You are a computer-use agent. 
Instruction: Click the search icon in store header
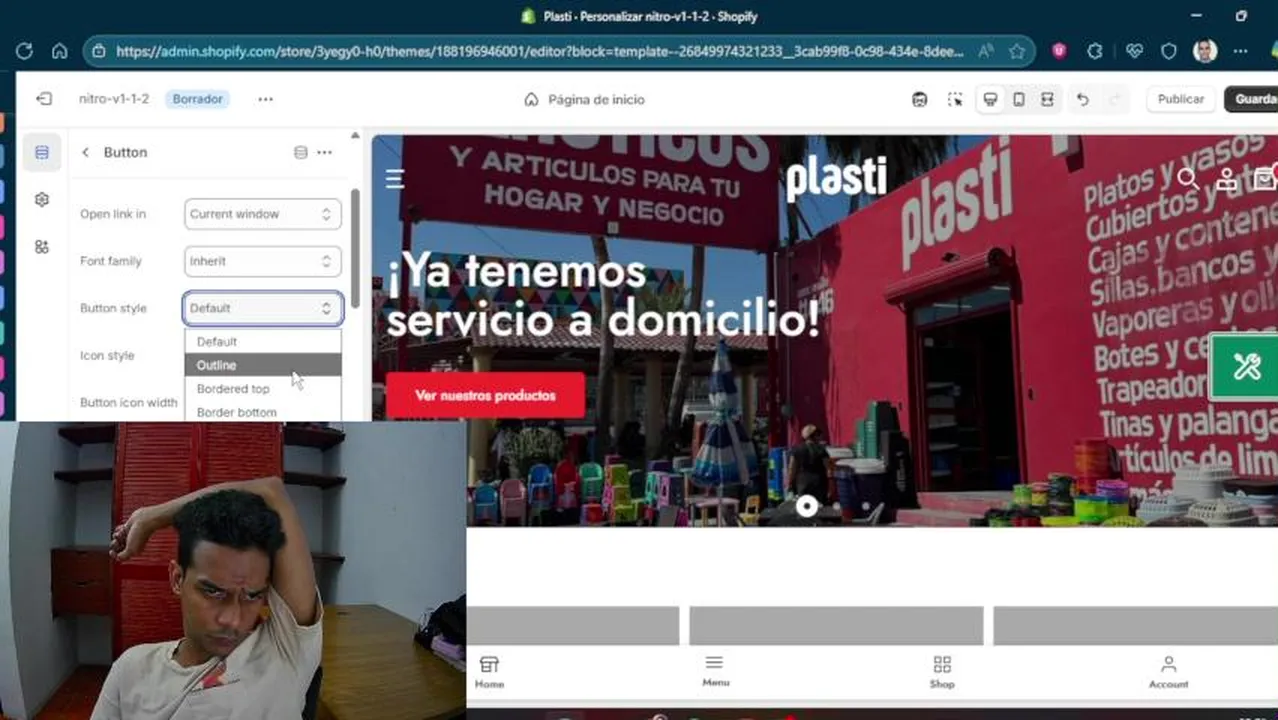point(1188,178)
